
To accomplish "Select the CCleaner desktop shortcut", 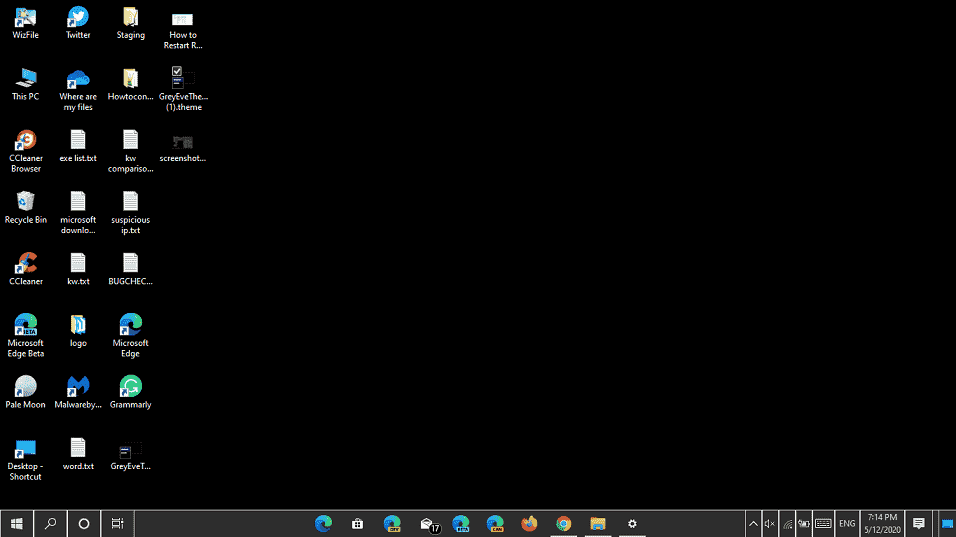I will pyautogui.click(x=26, y=270).
